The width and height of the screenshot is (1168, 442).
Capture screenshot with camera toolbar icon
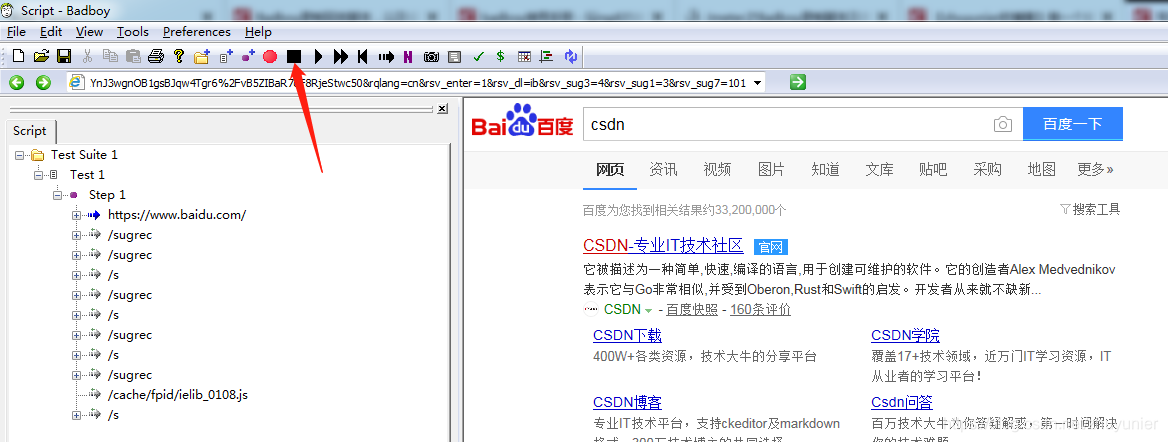point(431,56)
